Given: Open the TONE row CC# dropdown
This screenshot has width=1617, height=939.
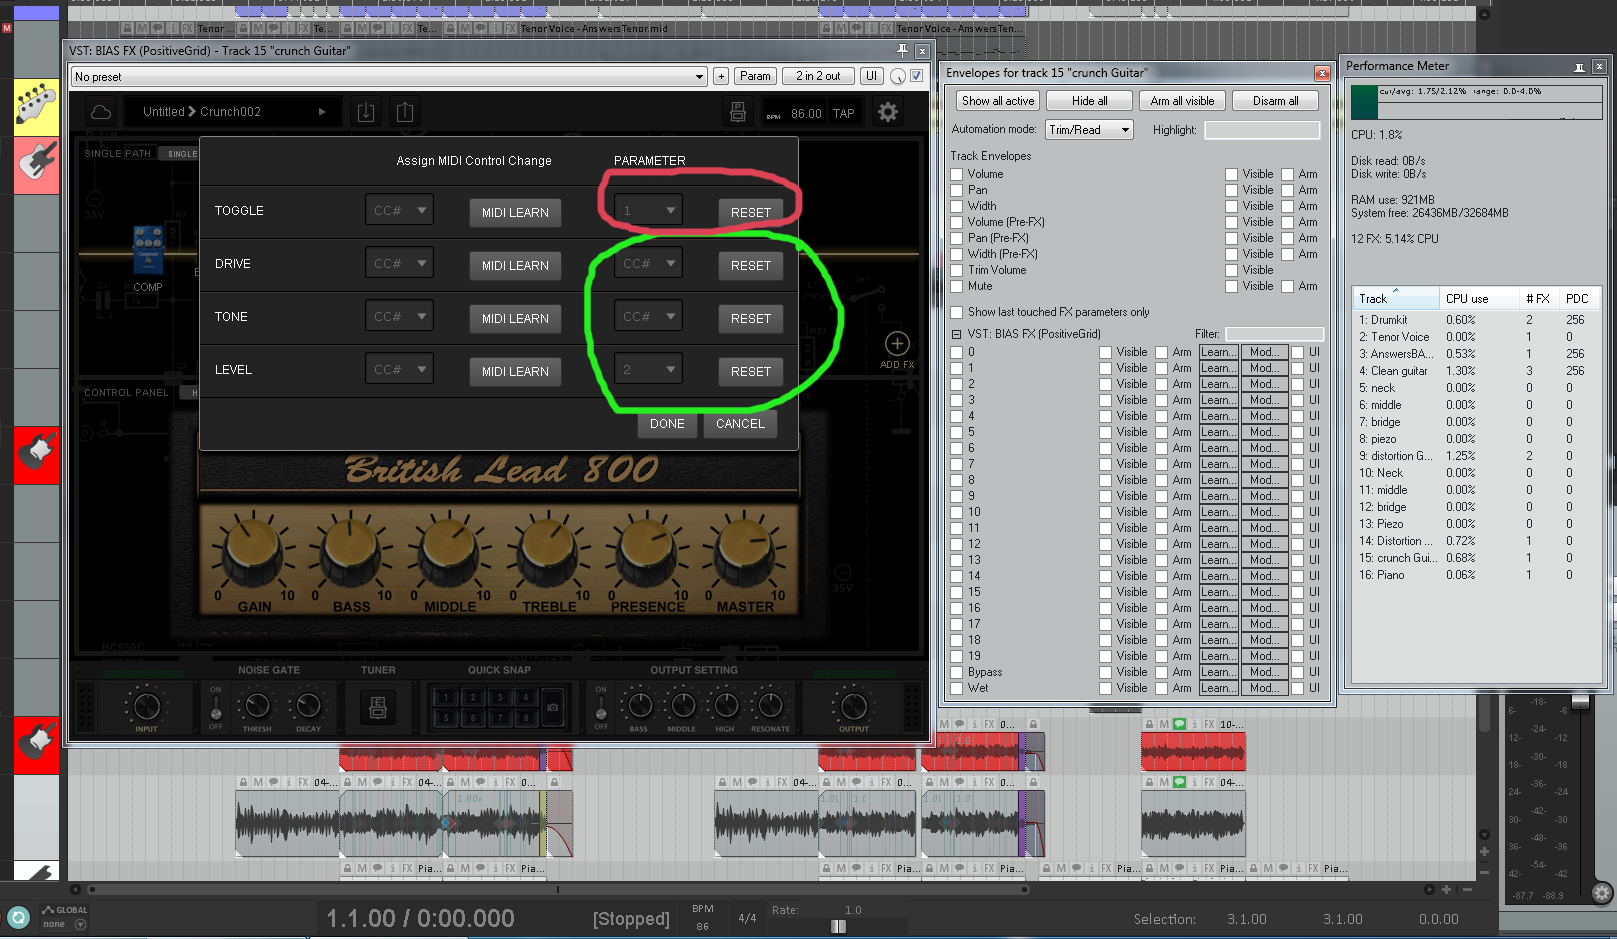Looking at the screenshot, I should click(399, 317).
